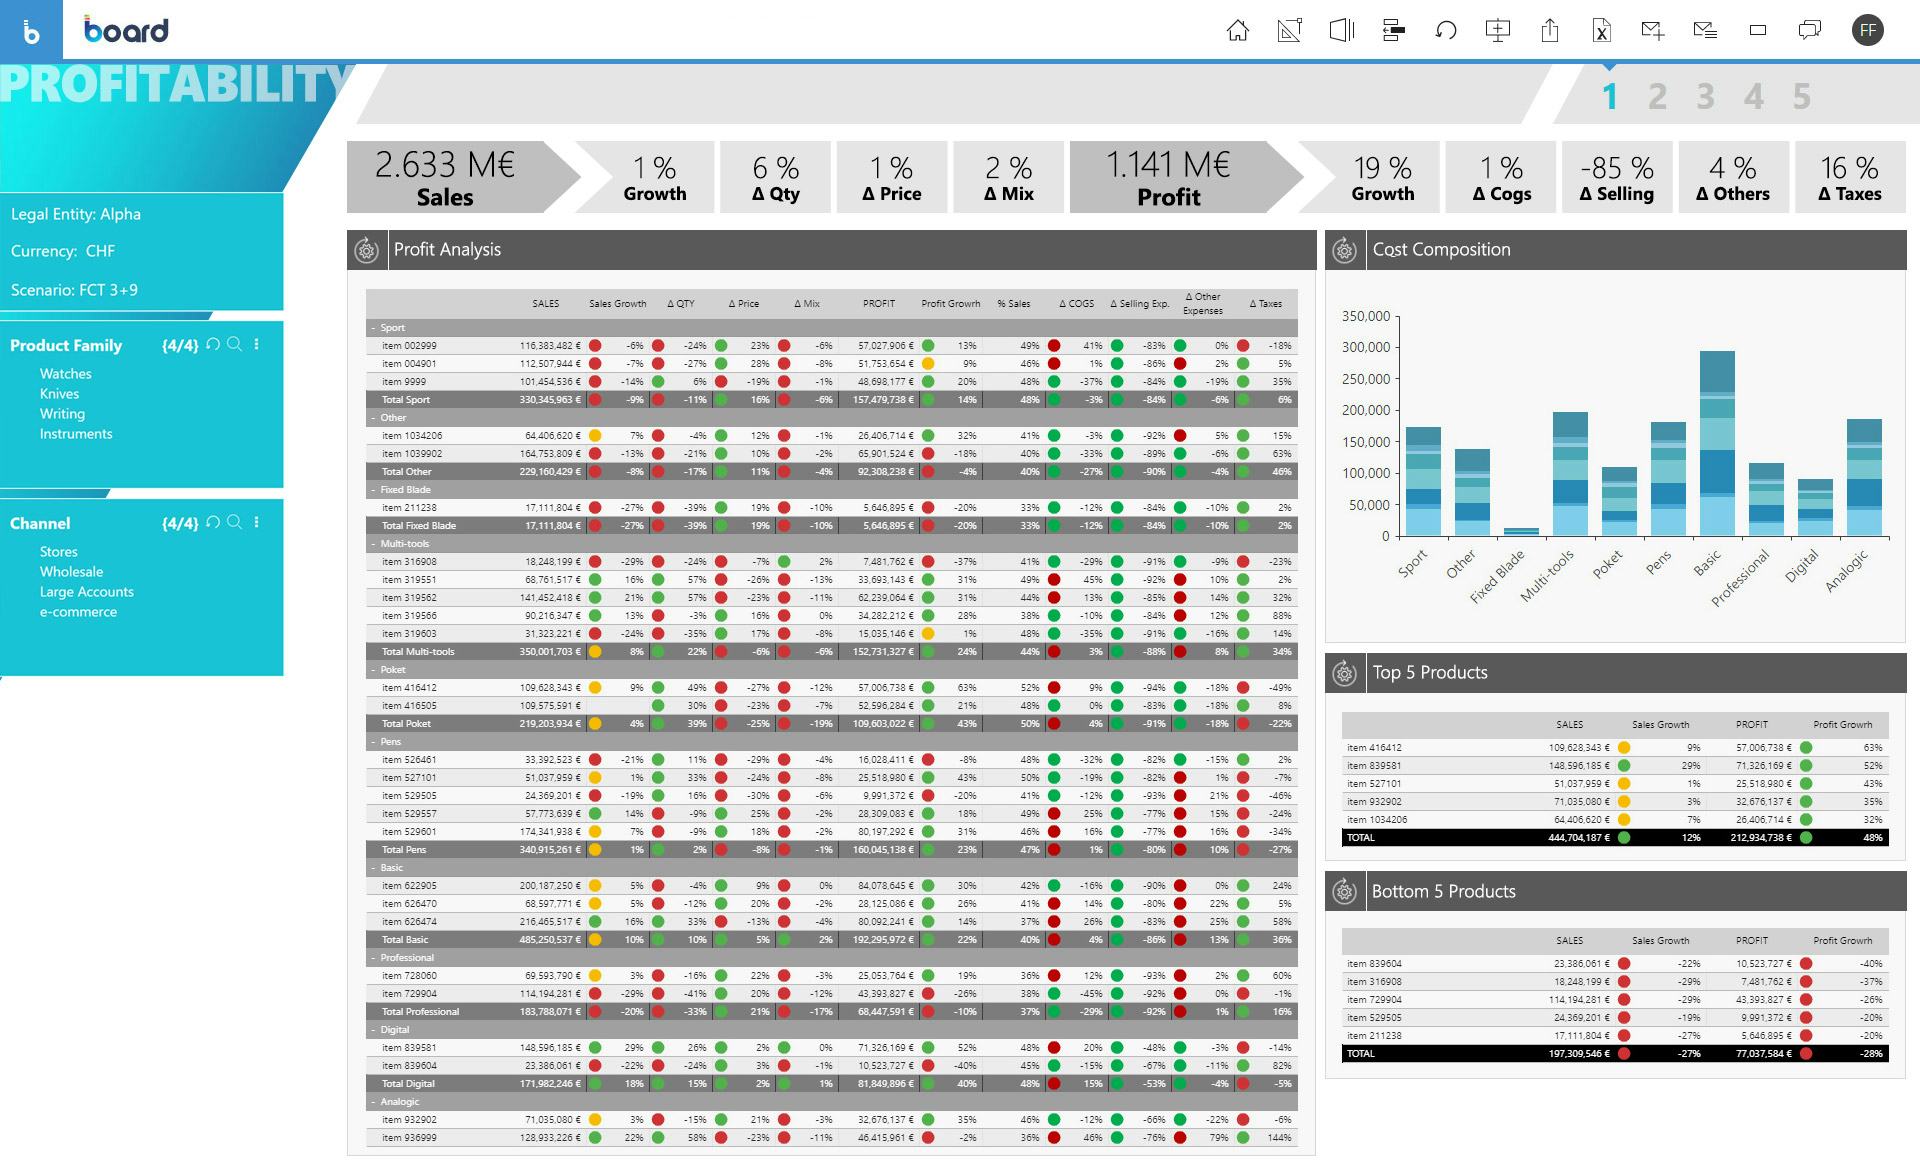1920x1170 pixels.
Task: Click the new mail envelope plus icon
Action: 1653,31
